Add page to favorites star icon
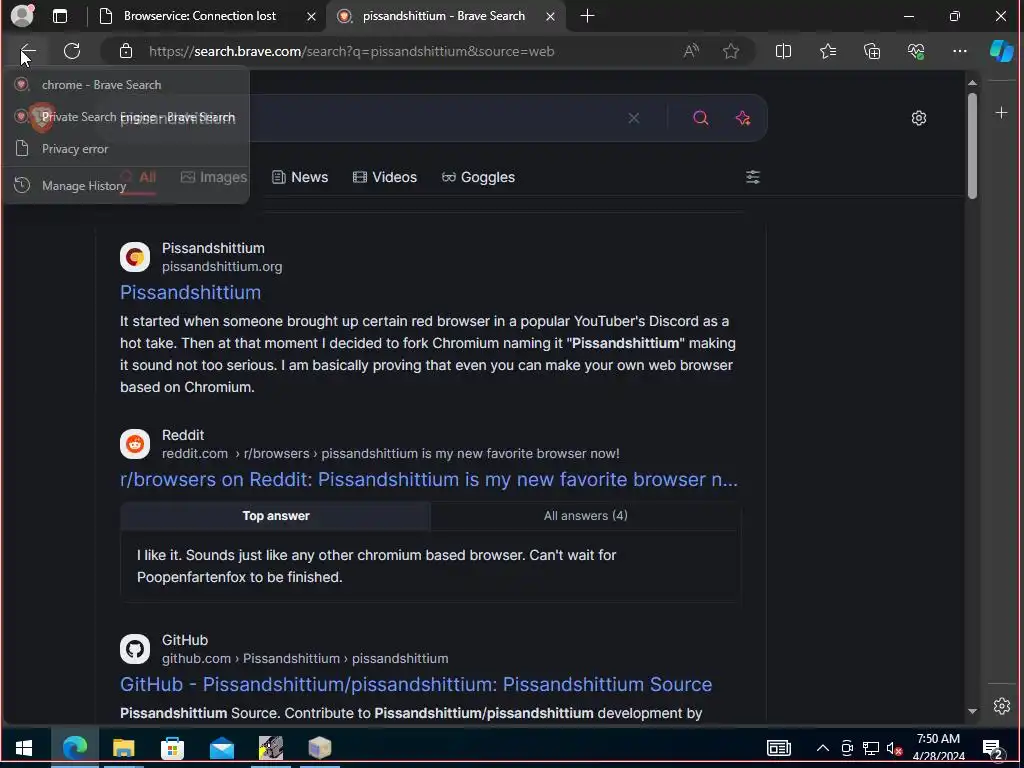The height and width of the screenshot is (768, 1024). click(731, 51)
